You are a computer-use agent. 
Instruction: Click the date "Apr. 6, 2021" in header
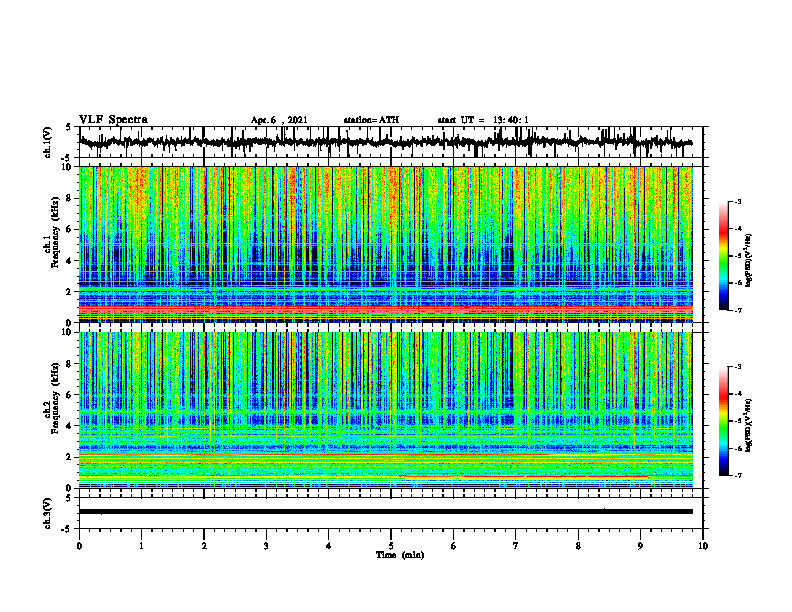[279, 120]
